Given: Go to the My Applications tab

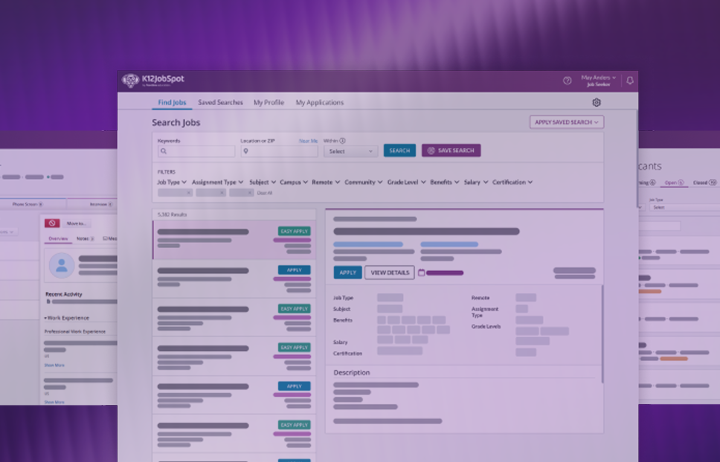Looking at the screenshot, I should tap(318, 102).
